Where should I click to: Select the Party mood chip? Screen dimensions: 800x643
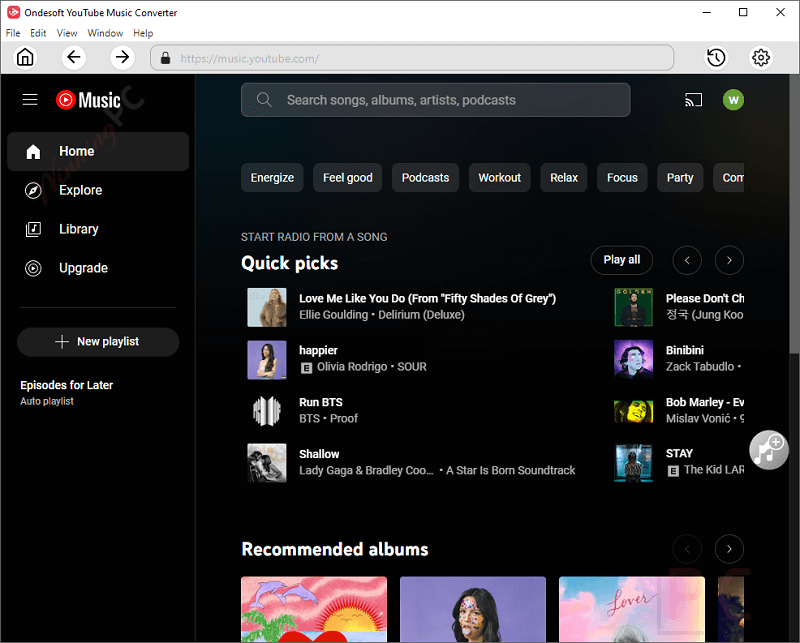[x=680, y=178]
